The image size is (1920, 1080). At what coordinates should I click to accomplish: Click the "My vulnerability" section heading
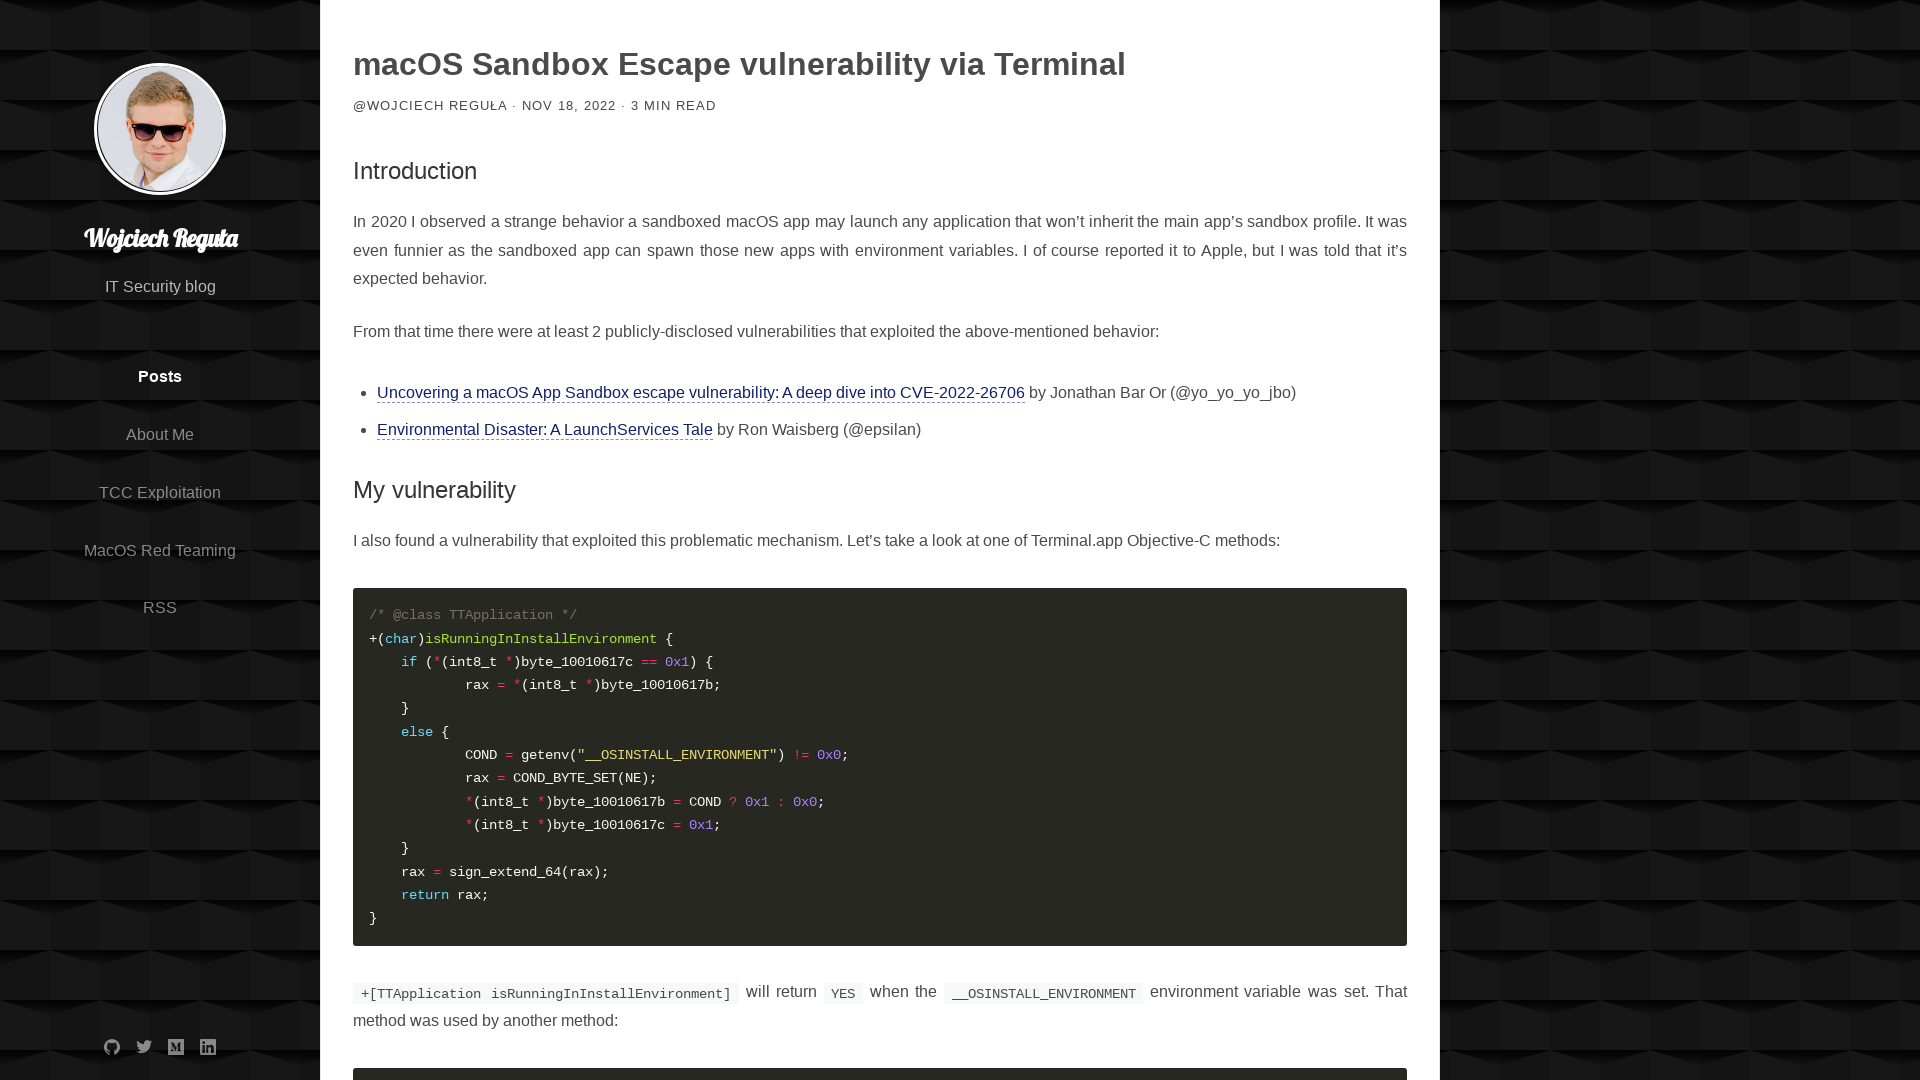click(x=434, y=490)
